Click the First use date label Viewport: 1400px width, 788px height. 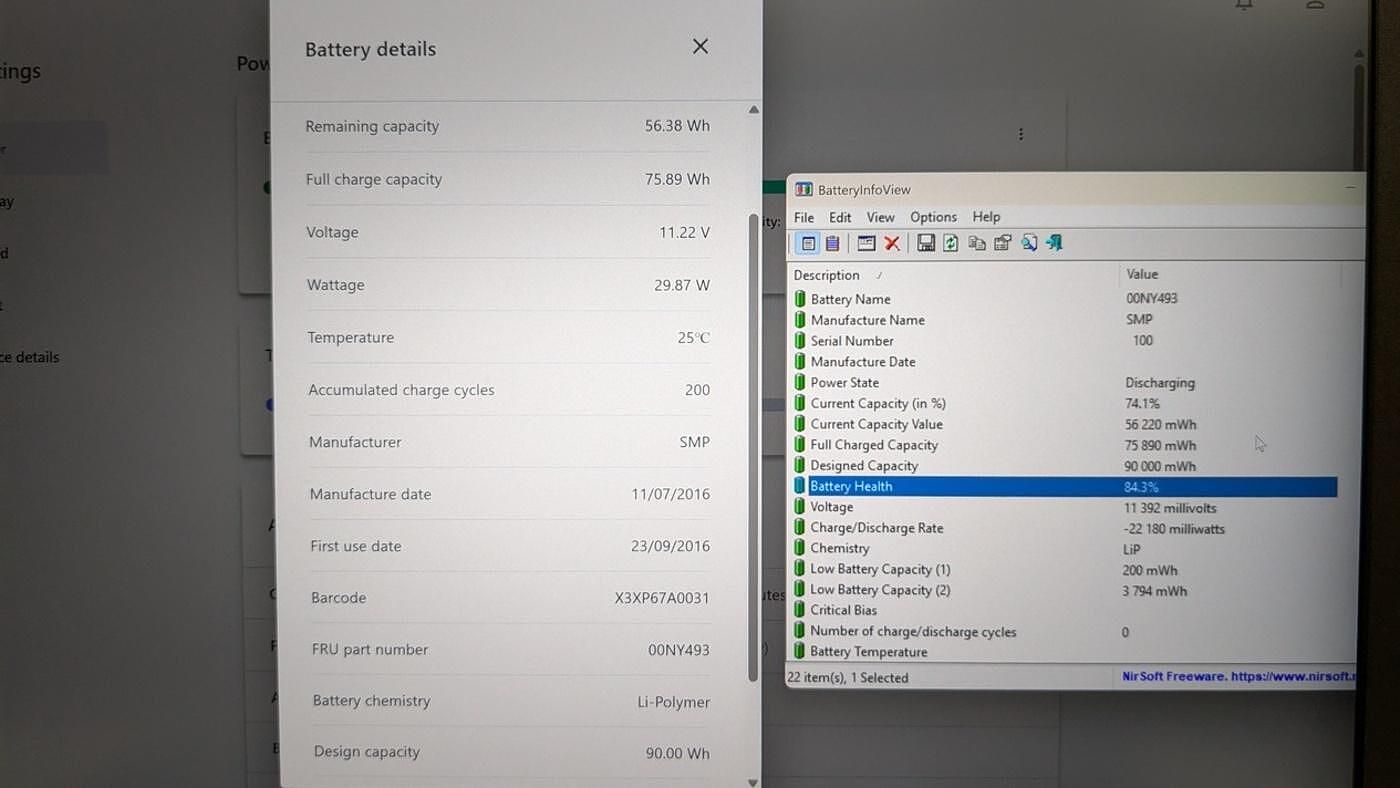[x=355, y=546]
